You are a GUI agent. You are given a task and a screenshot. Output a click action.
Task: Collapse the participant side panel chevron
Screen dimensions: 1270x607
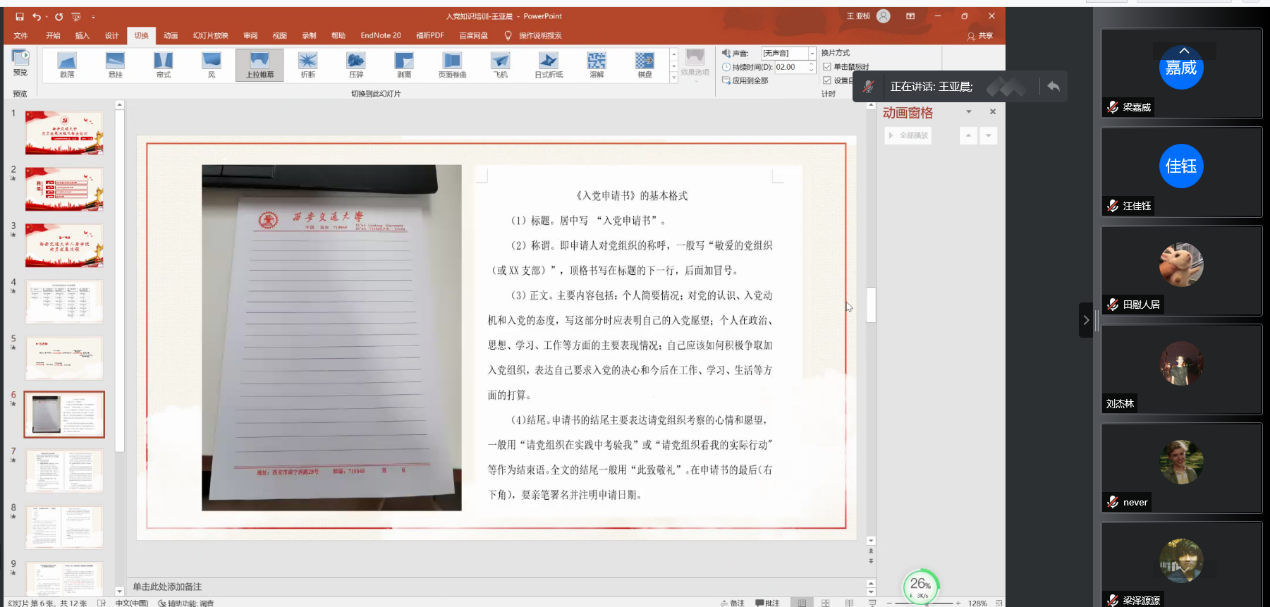(x=1086, y=320)
